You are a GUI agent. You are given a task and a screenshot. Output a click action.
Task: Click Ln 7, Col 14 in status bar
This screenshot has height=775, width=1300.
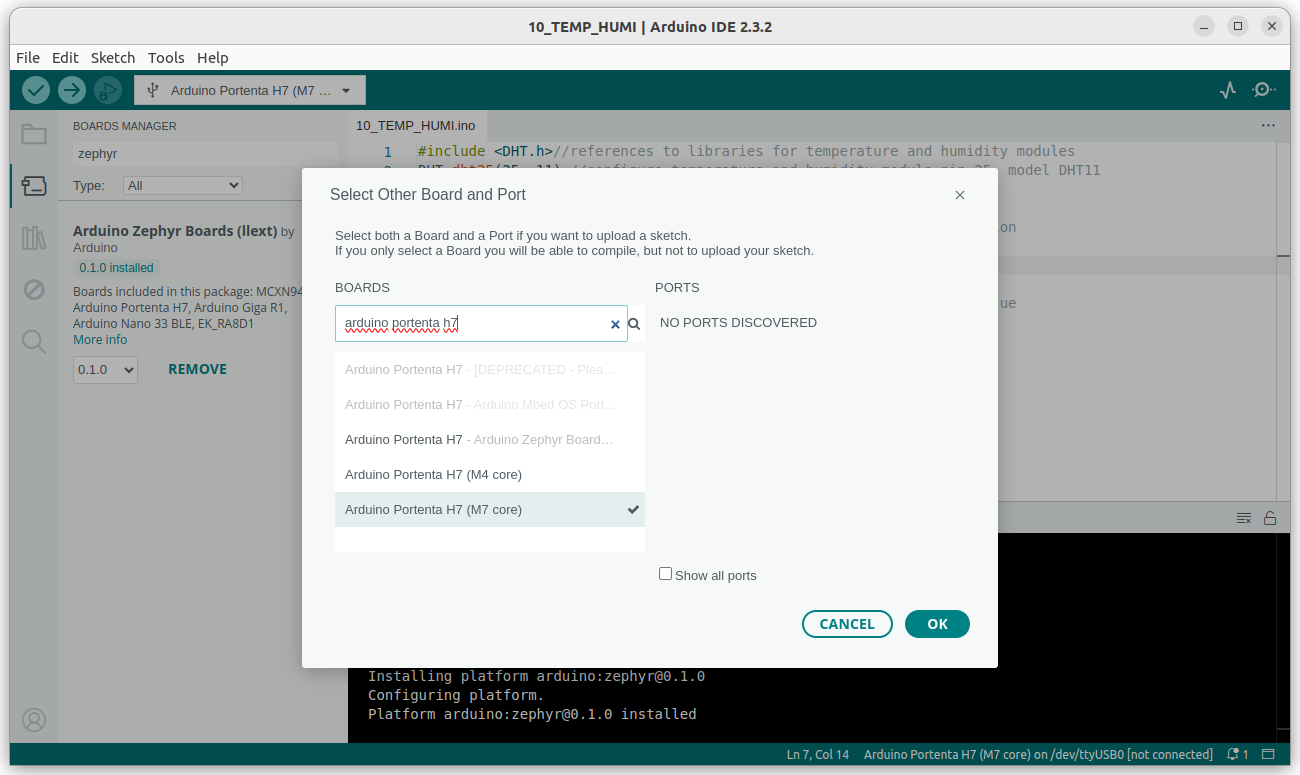817,754
